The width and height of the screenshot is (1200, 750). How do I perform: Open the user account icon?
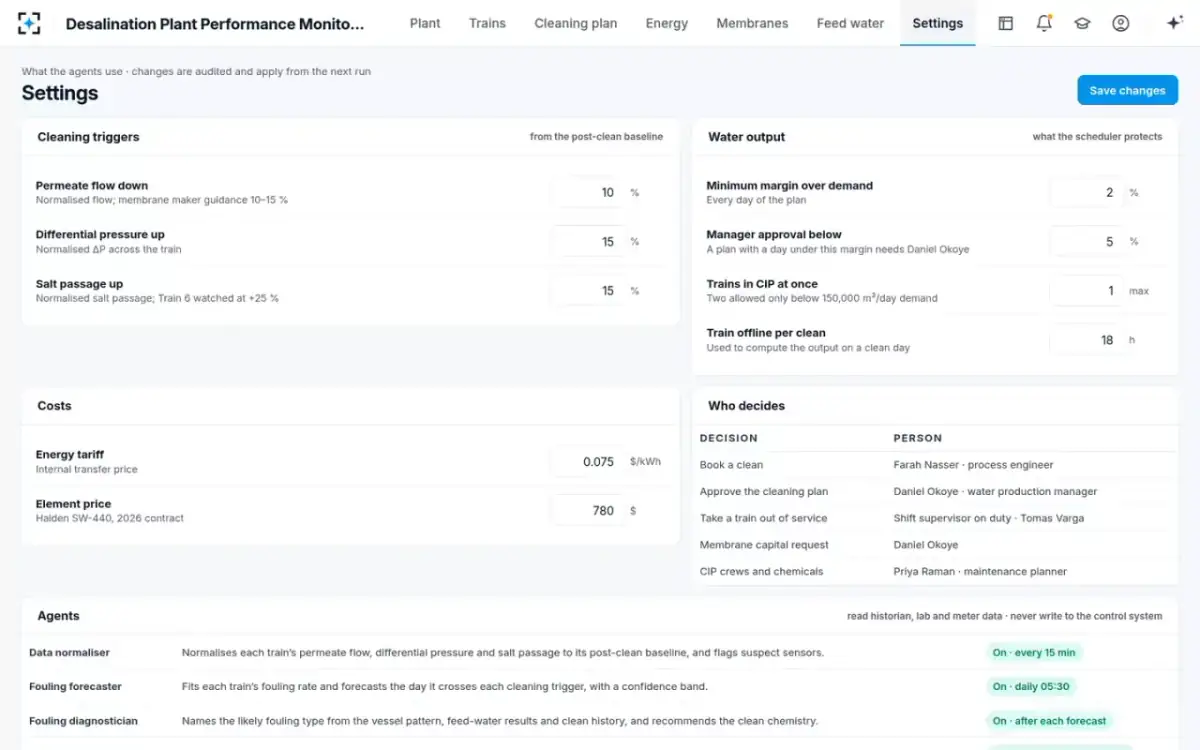click(x=1121, y=23)
